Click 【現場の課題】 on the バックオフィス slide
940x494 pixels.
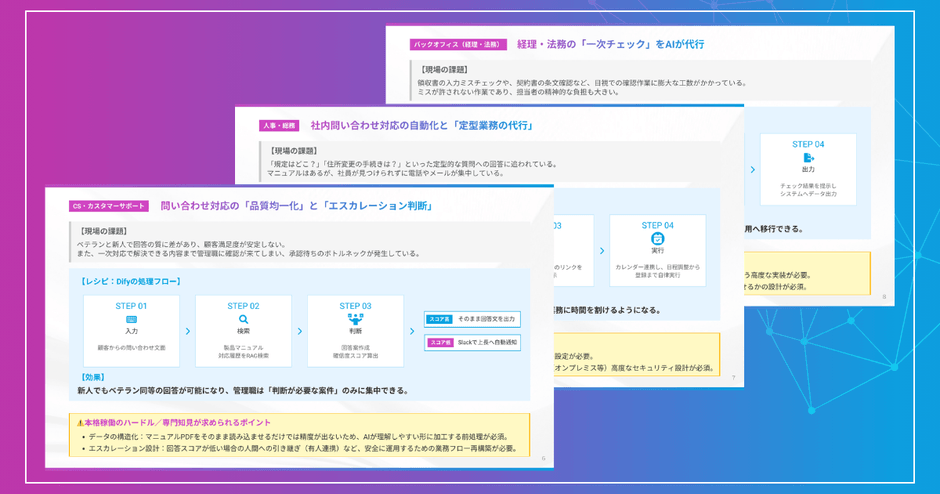[x=444, y=70]
